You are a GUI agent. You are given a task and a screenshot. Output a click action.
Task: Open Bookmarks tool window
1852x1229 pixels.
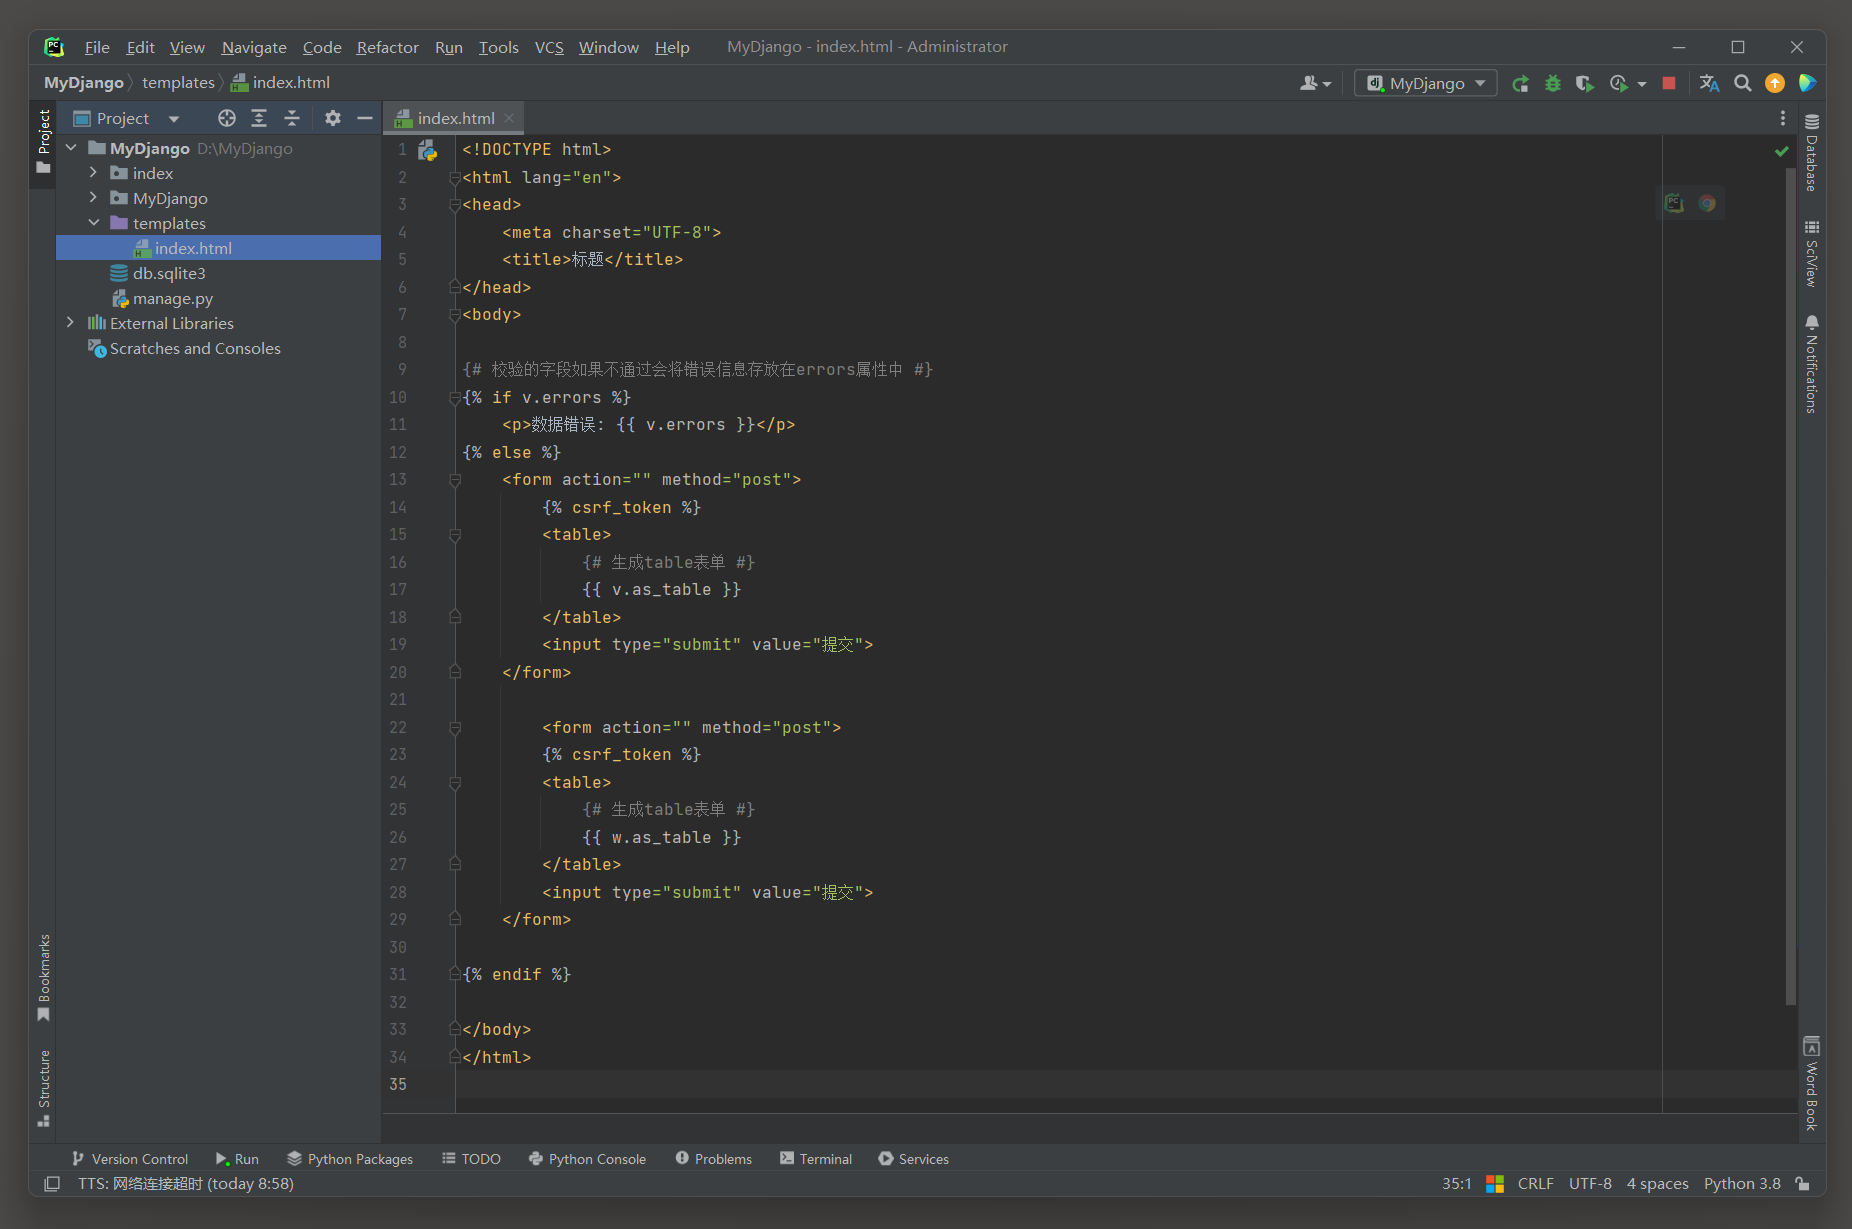(x=44, y=978)
